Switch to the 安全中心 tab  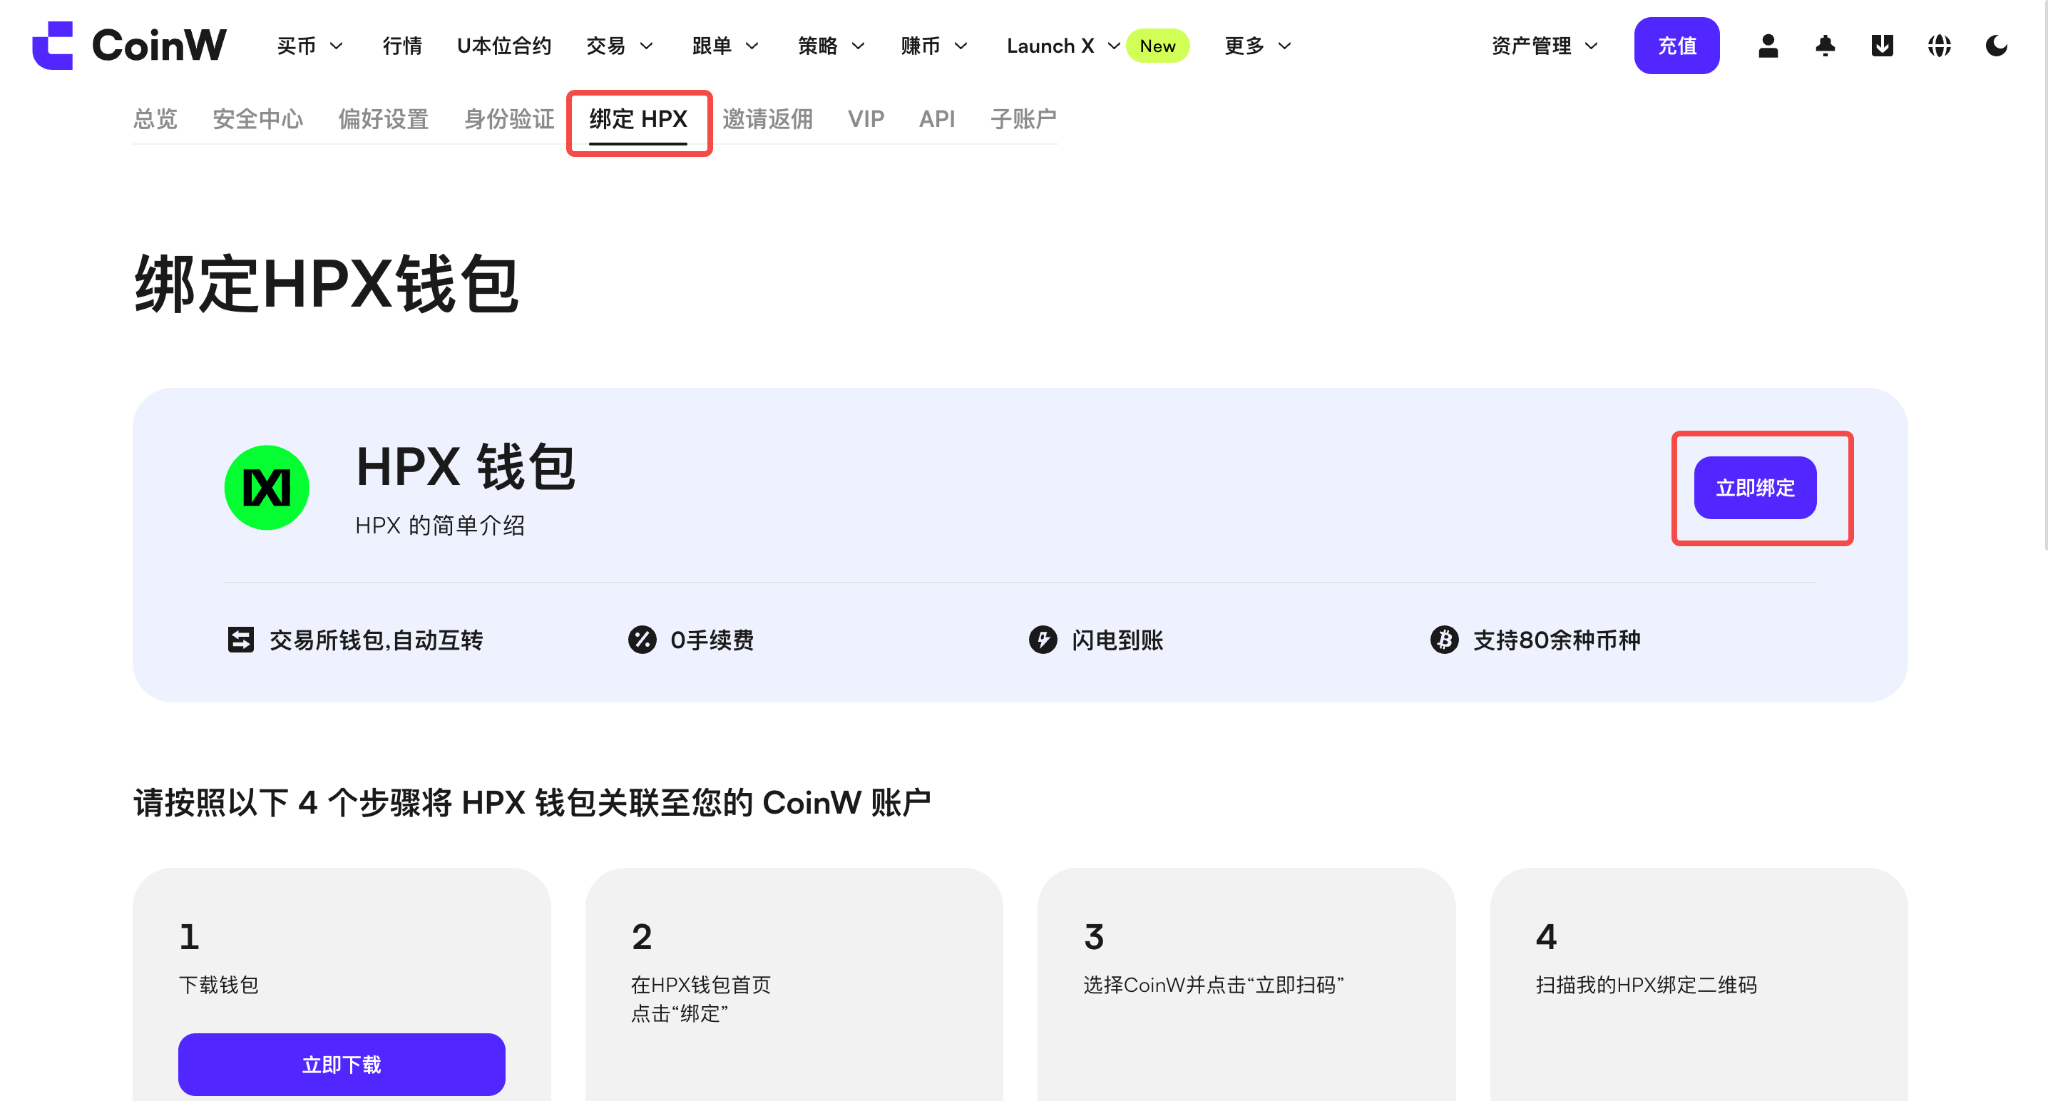coord(258,119)
